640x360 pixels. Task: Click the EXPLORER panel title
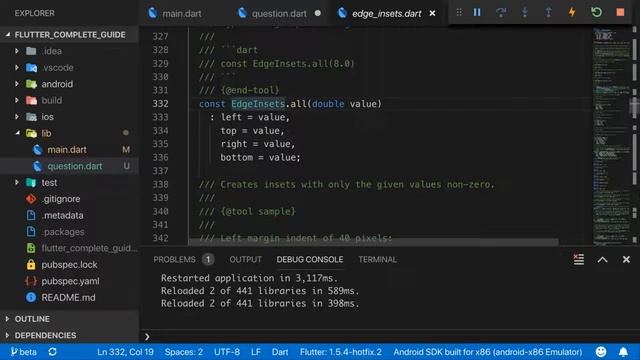(34, 13)
